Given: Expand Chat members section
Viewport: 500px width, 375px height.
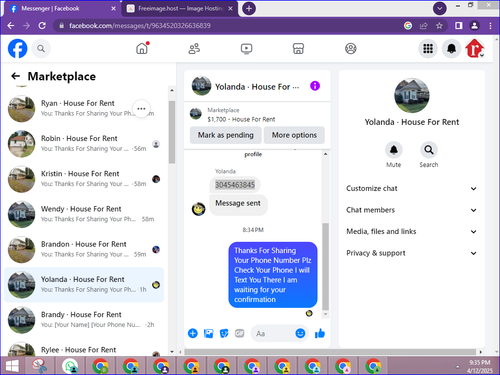Looking at the screenshot, I should point(412,210).
